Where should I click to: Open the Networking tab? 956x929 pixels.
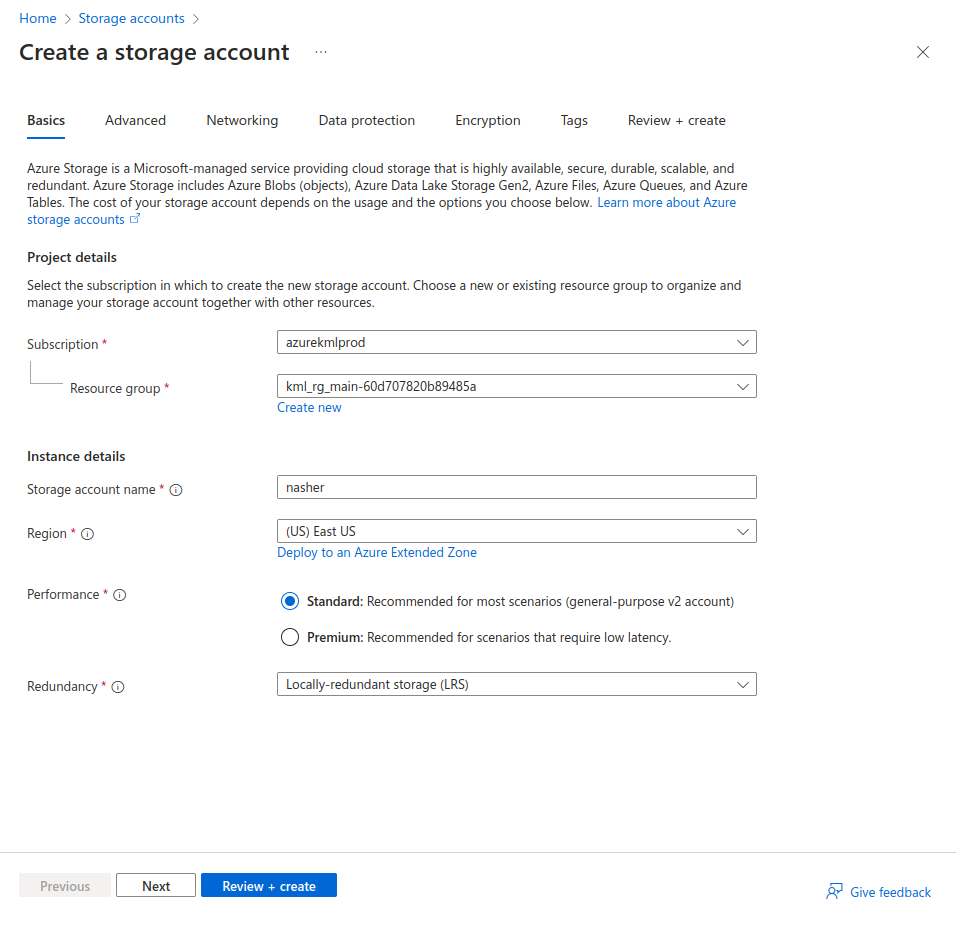[x=242, y=120]
